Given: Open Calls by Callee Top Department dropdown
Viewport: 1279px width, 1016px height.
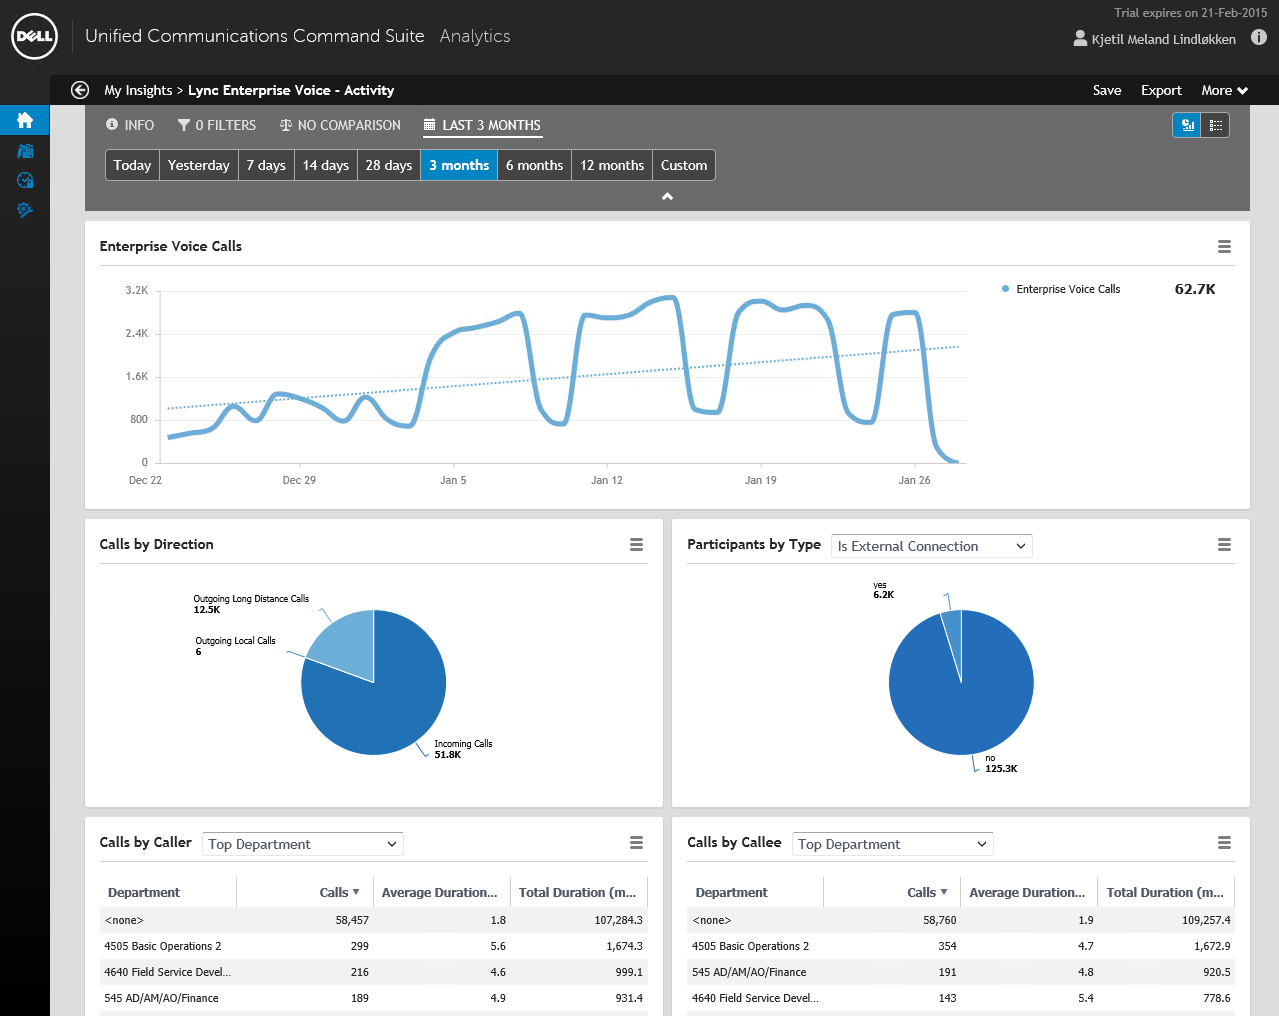Looking at the screenshot, I should 893,844.
